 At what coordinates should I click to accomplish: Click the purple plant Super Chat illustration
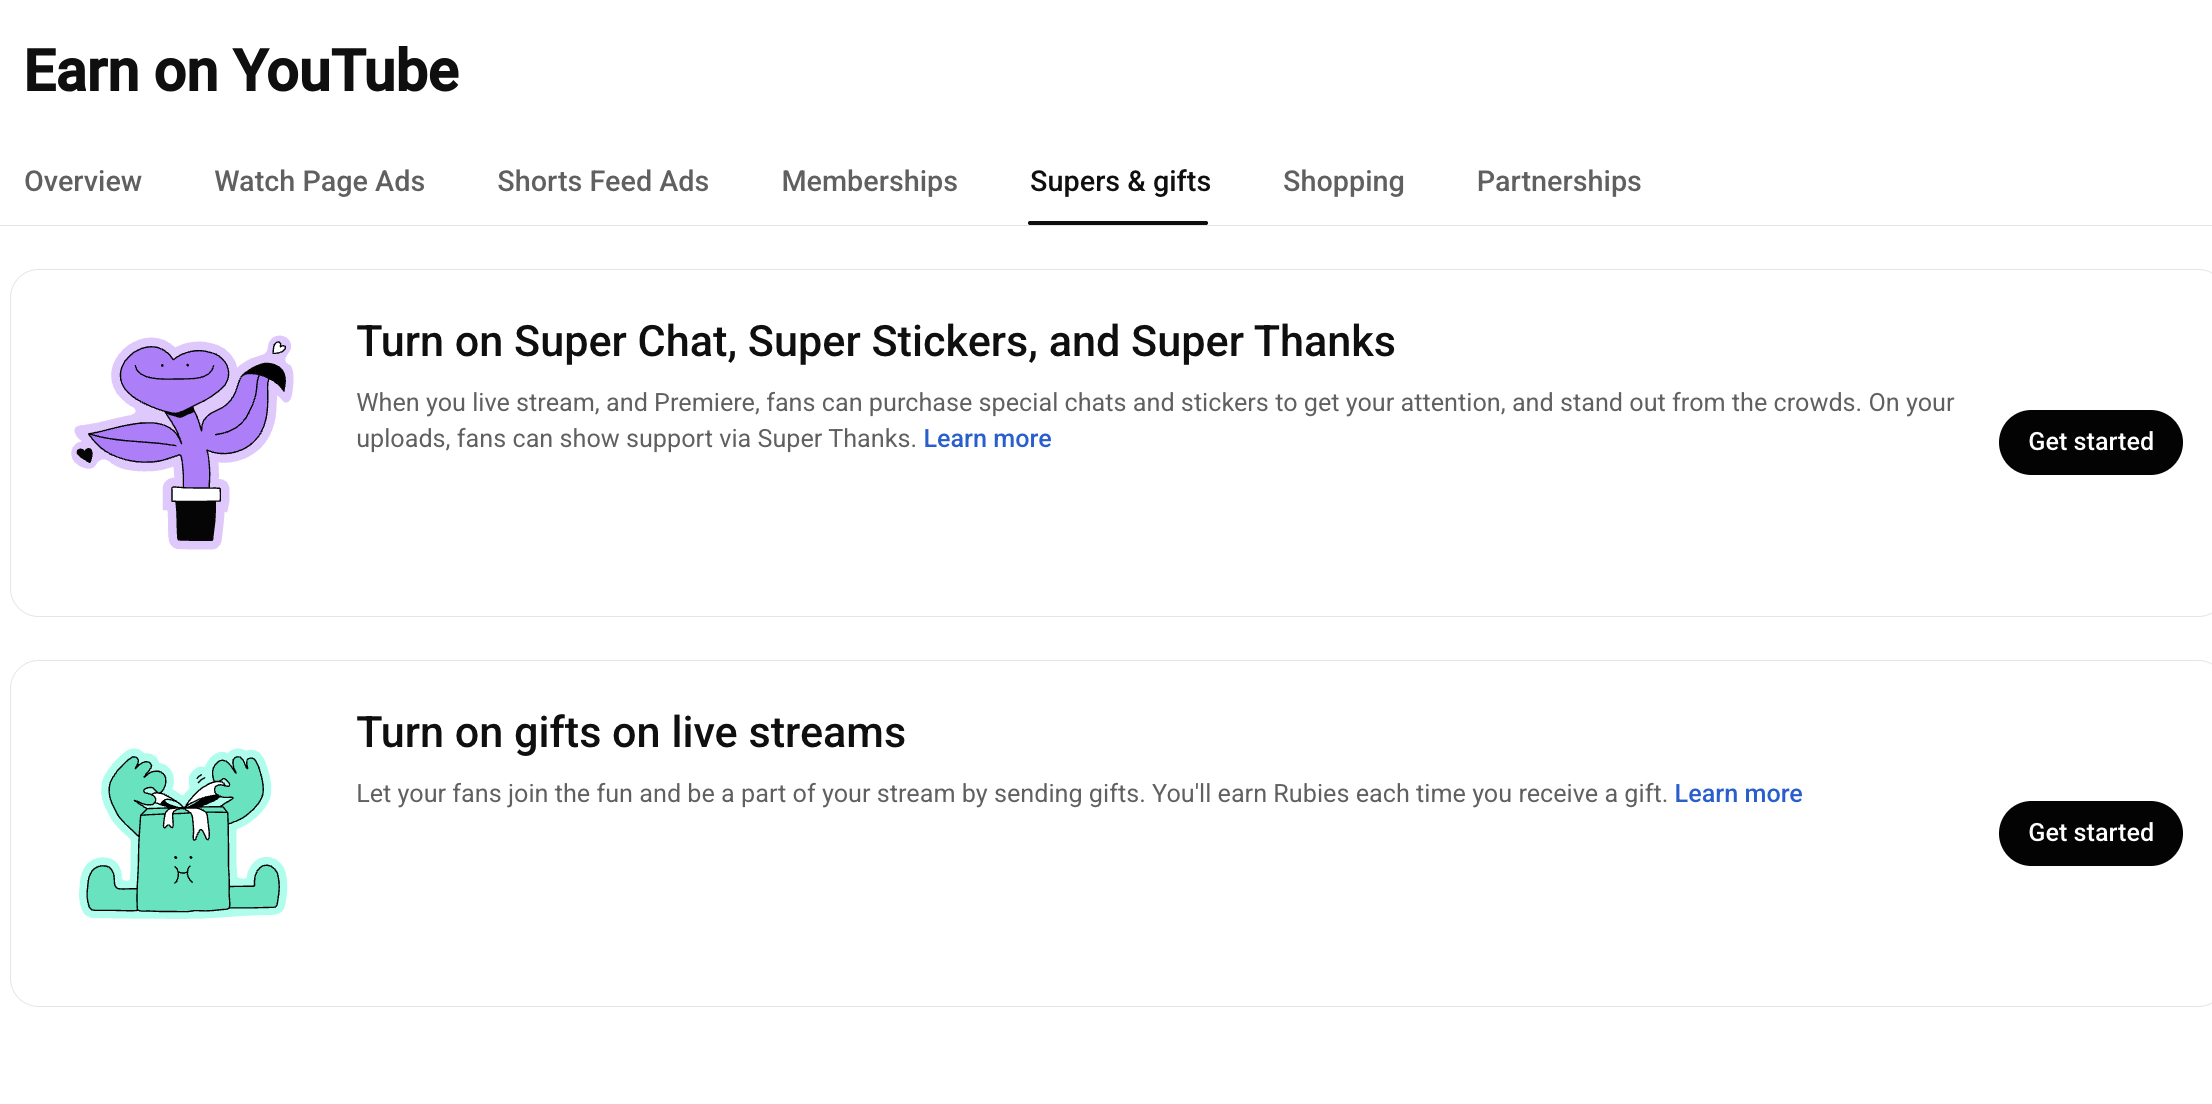[x=183, y=442]
